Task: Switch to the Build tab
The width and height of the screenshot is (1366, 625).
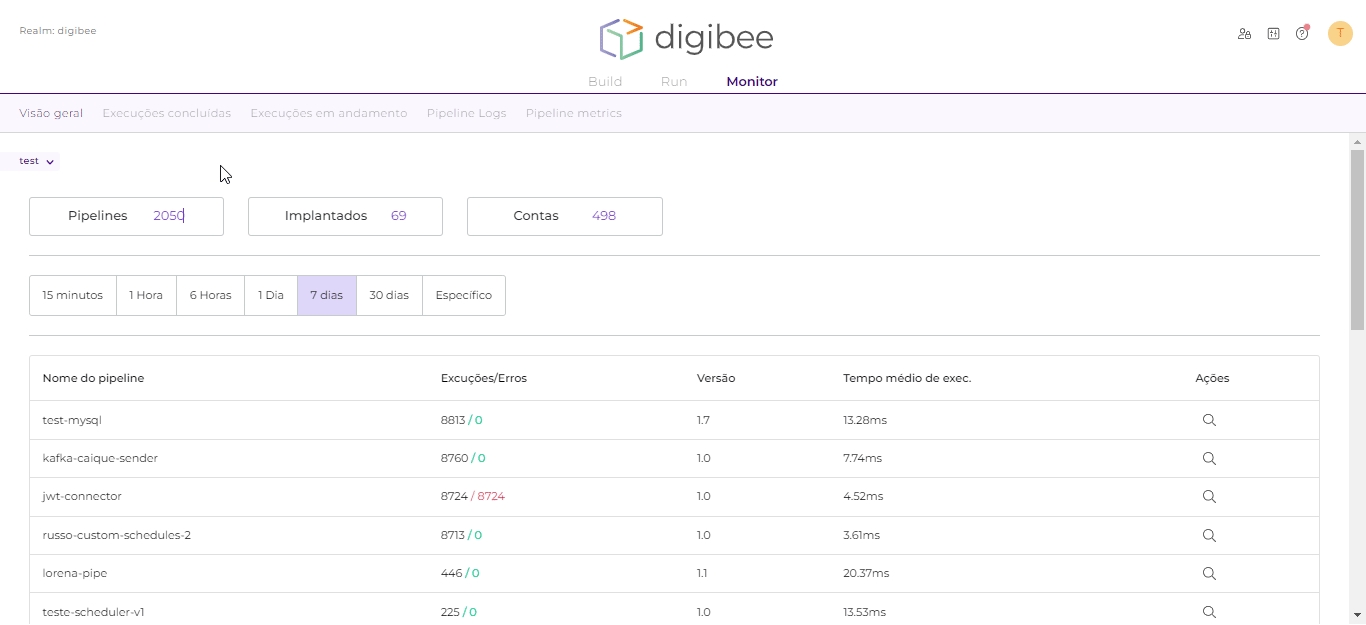Action: click(605, 82)
